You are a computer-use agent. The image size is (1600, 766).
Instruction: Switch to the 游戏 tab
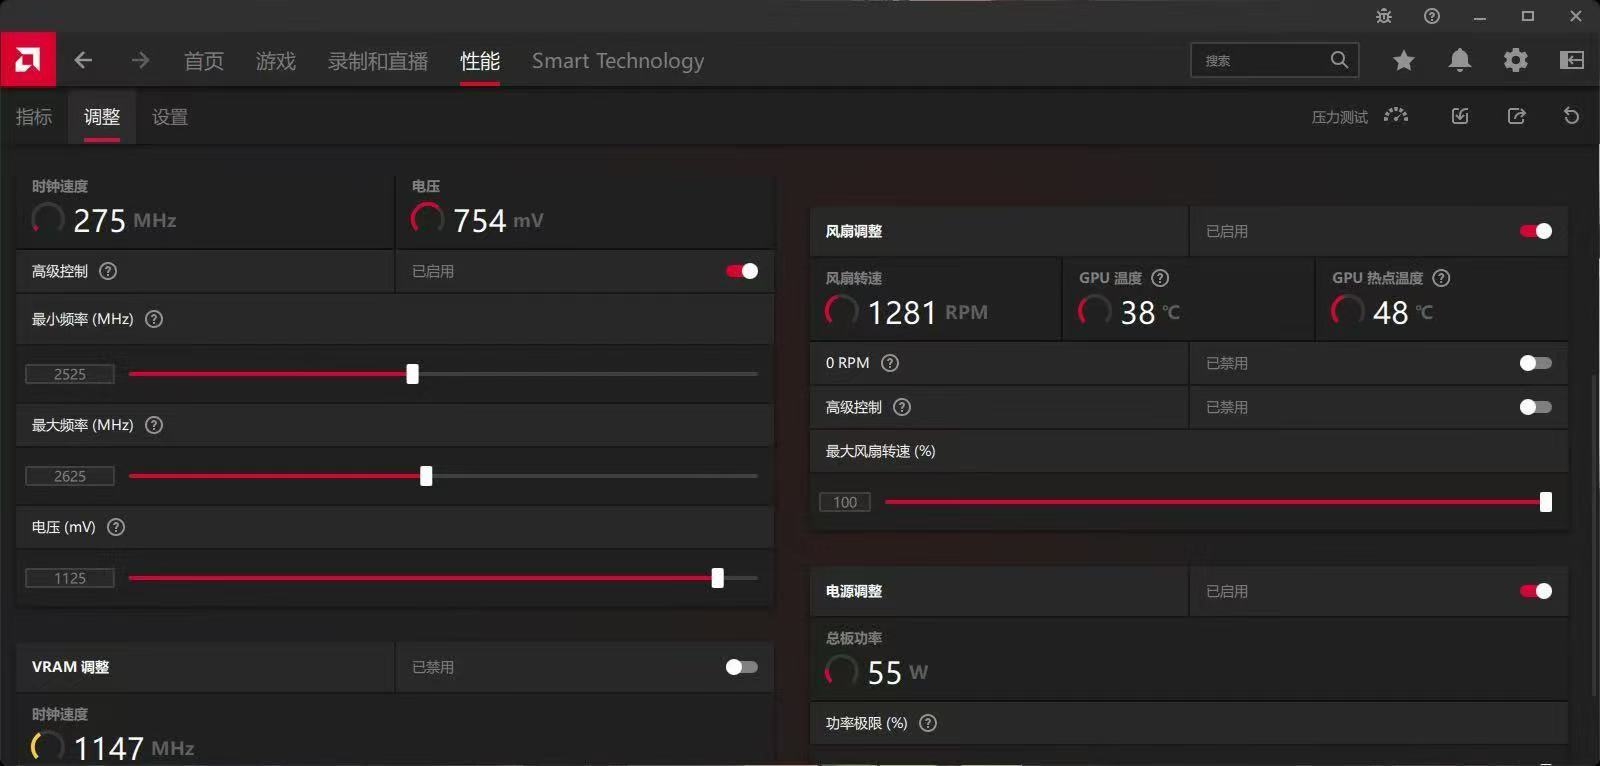pyautogui.click(x=276, y=61)
